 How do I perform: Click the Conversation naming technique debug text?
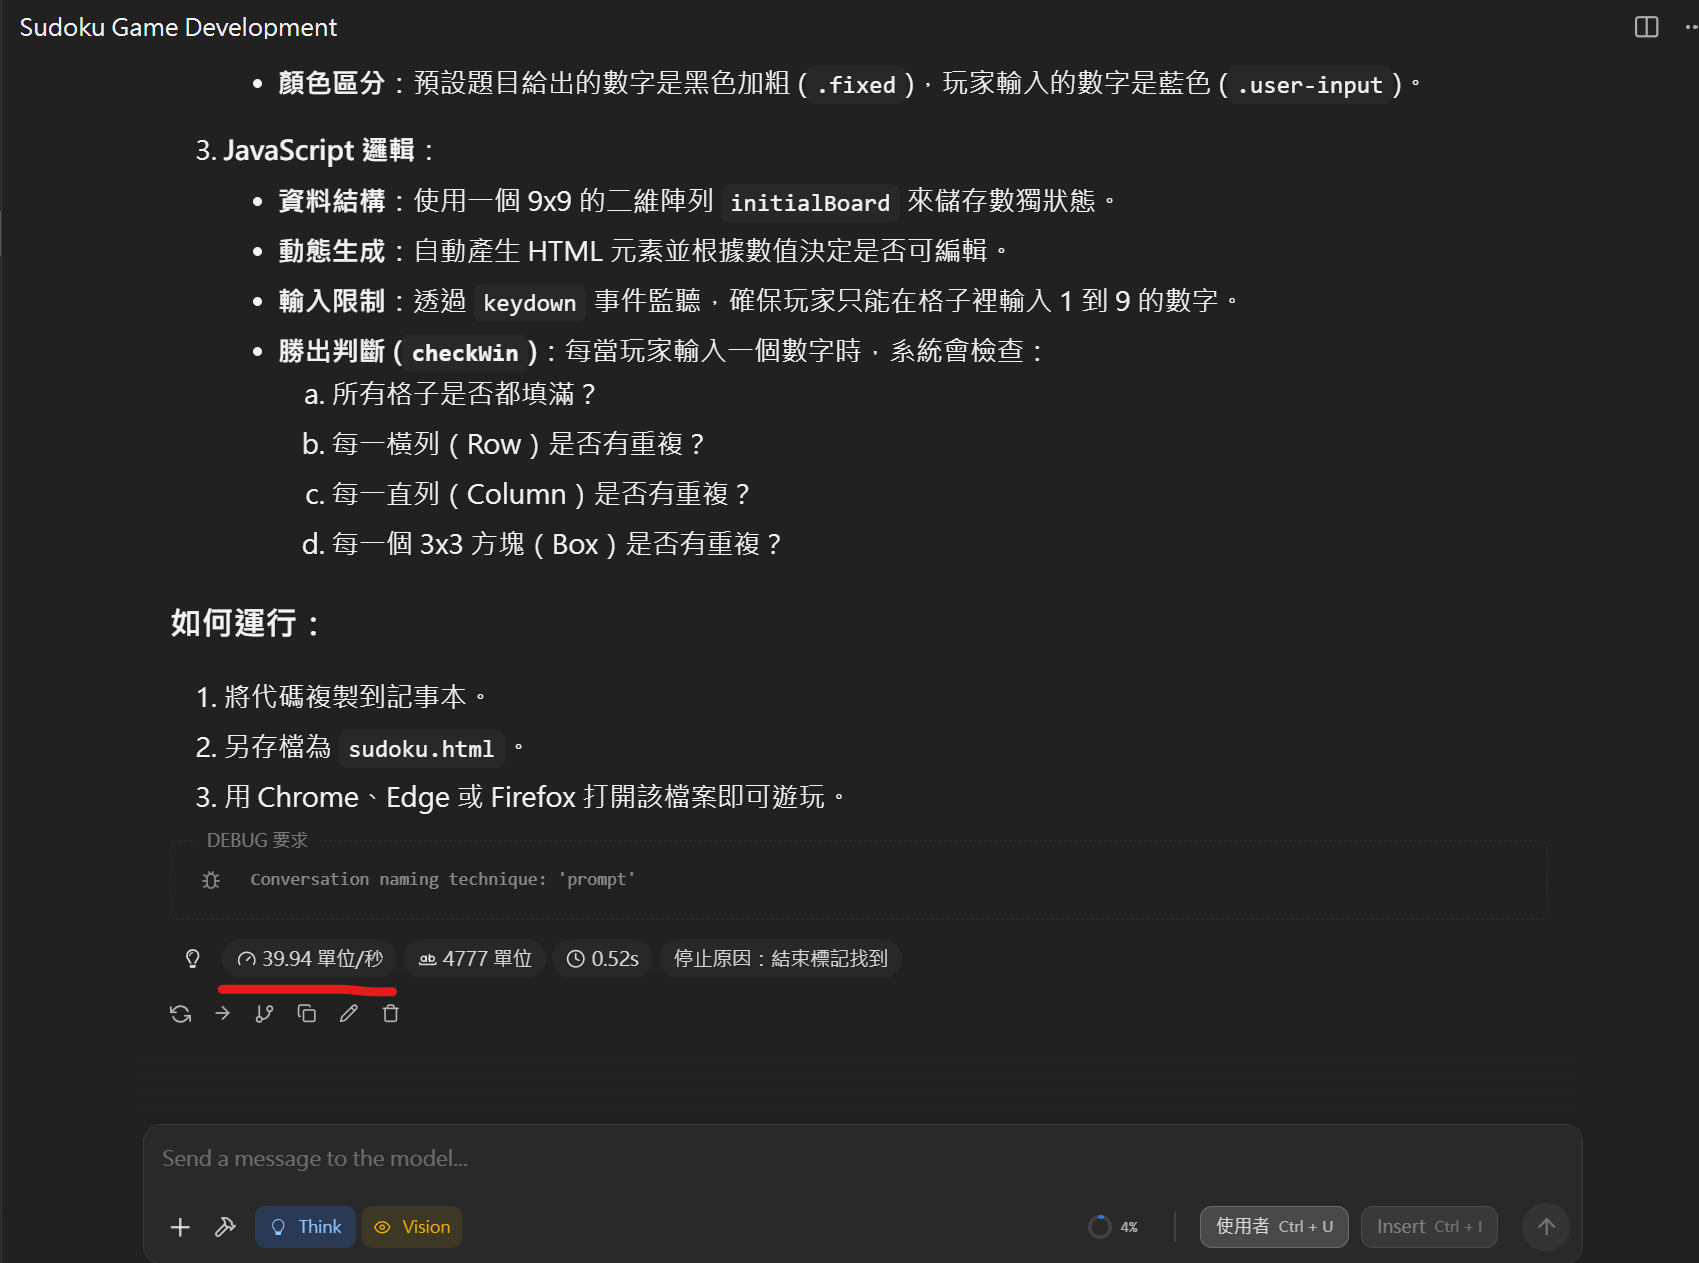point(443,879)
